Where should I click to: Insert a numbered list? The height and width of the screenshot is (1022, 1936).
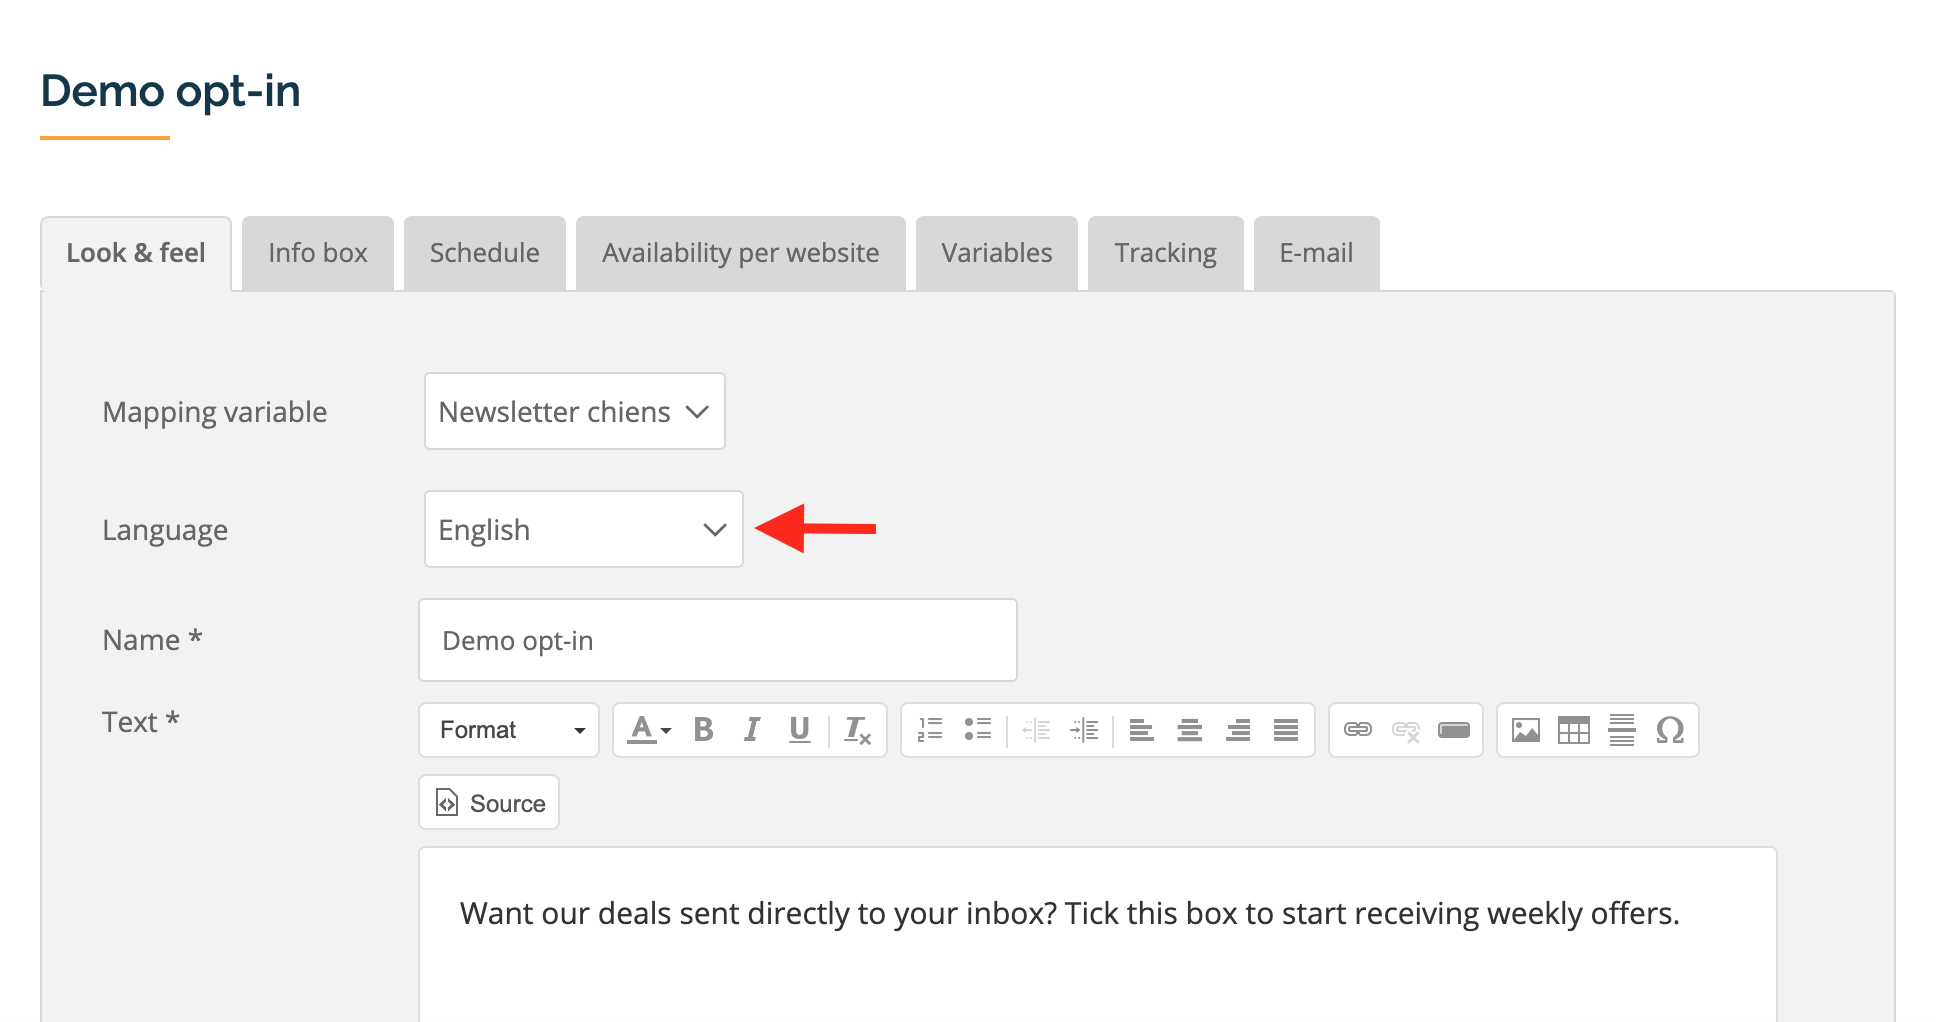coord(930,730)
